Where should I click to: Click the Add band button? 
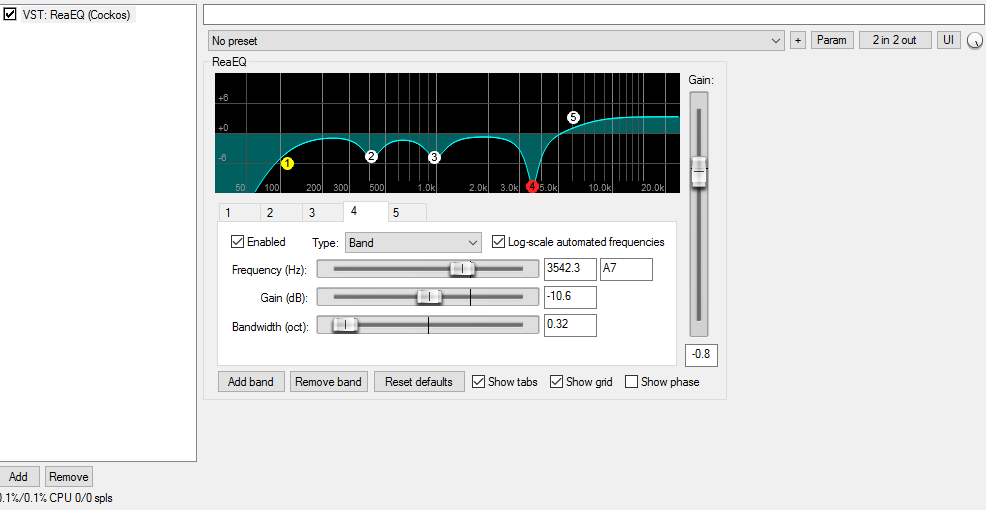(x=251, y=382)
